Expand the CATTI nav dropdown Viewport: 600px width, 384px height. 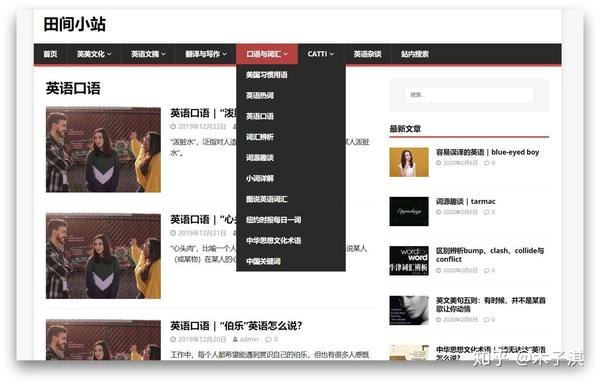coord(321,54)
